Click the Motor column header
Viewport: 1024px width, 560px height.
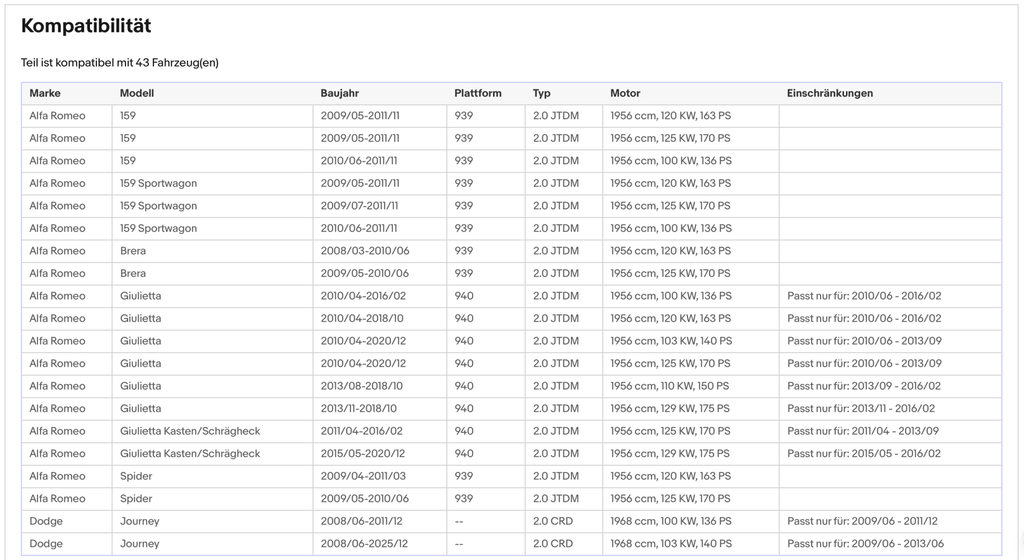click(x=625, y=93)
